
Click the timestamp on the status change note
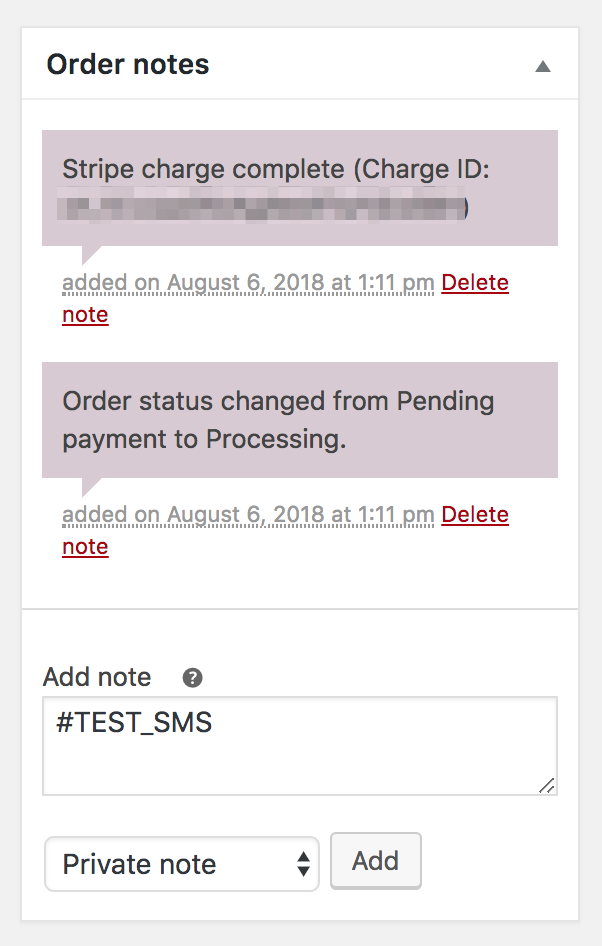click(240, 514)
